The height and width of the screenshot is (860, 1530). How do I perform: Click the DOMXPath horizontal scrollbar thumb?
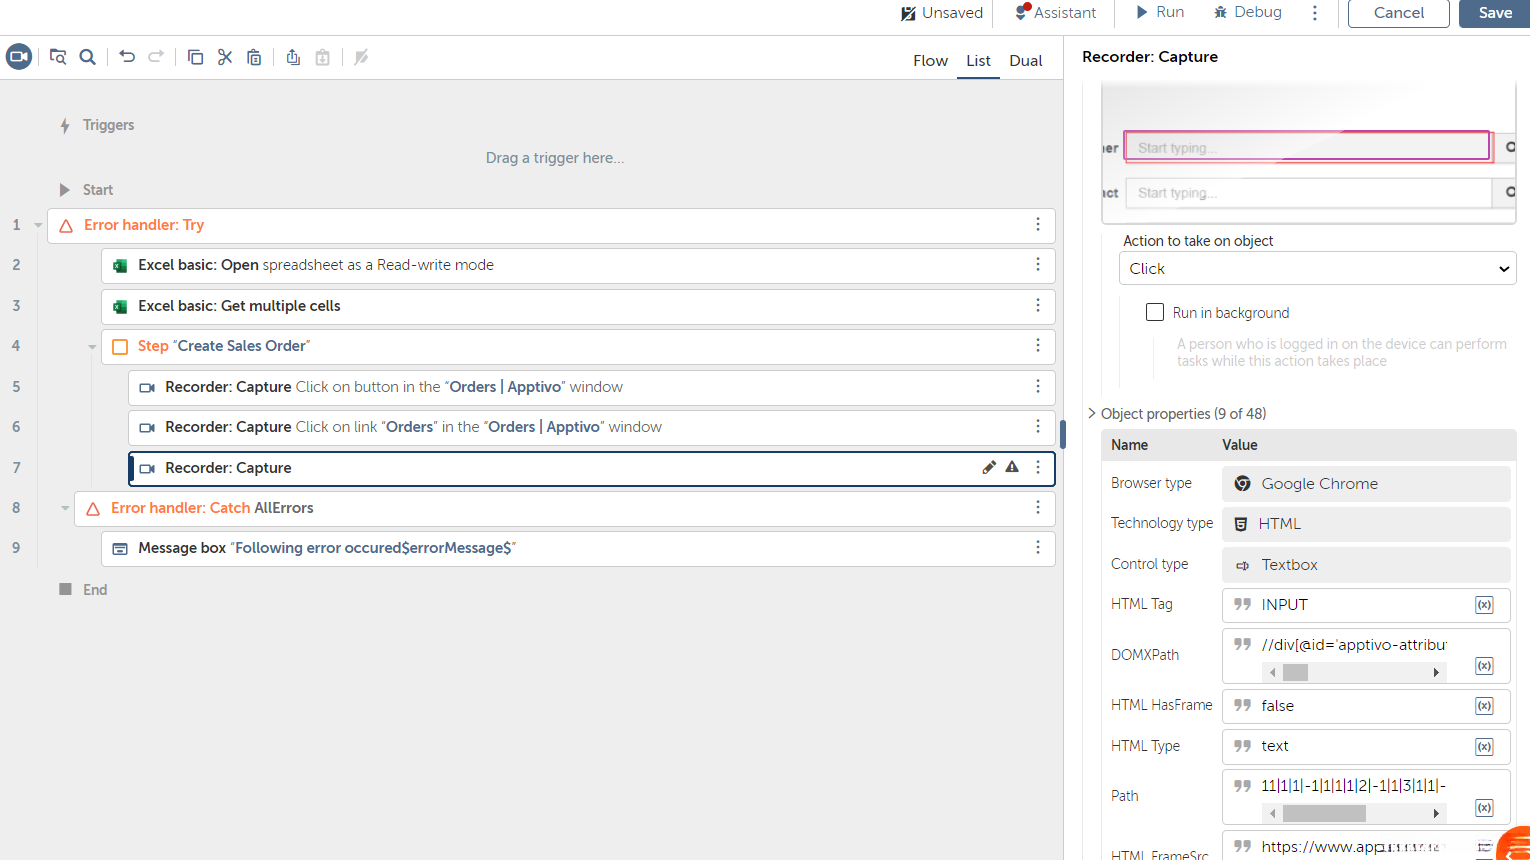coord(1295,672)
